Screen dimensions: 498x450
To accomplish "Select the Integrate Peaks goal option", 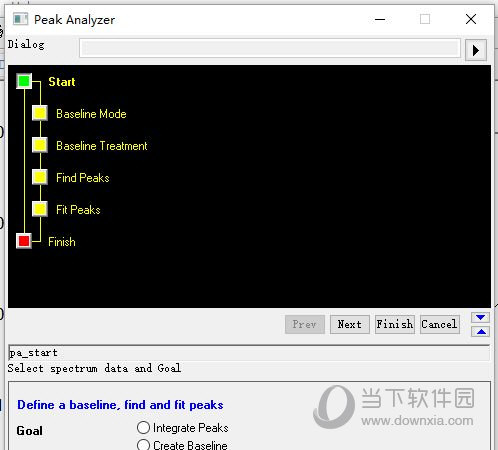I will pyautogui.click(x=183, y=428).
